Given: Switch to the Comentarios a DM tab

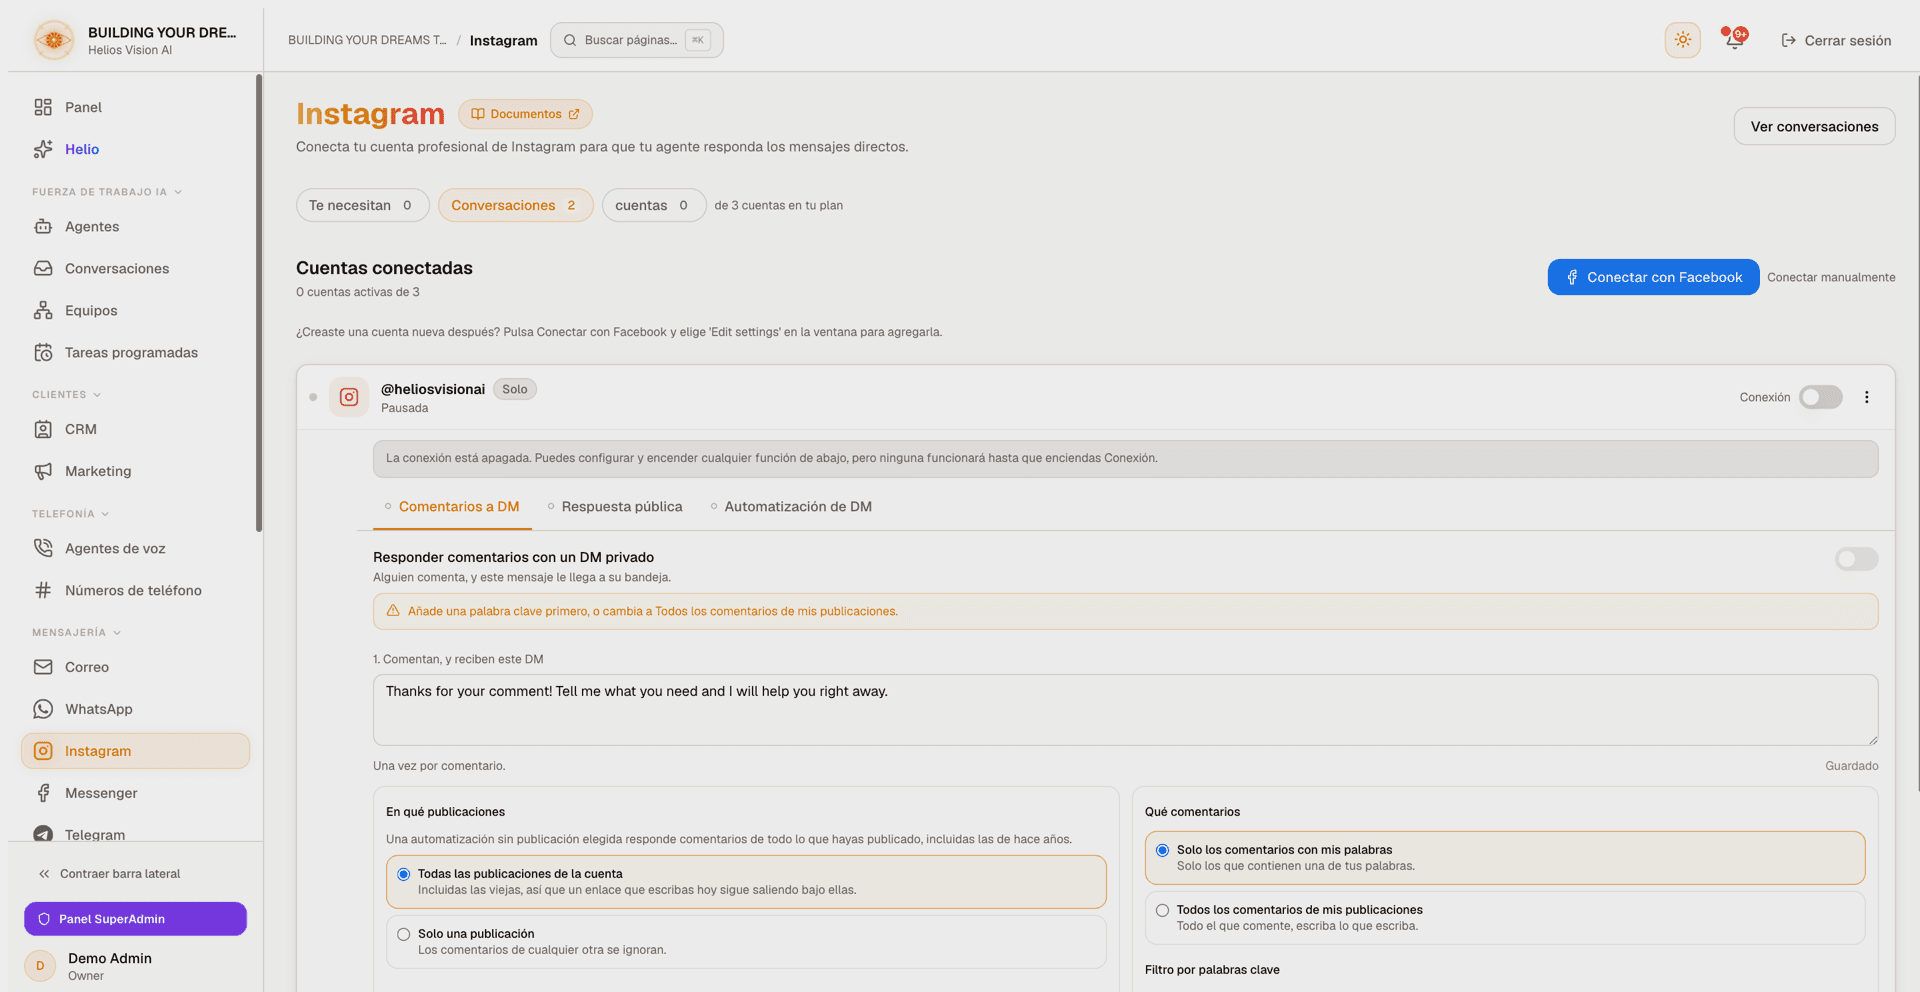Looking at the screenshot, I should pyautogui.click(x=452, y=507).
